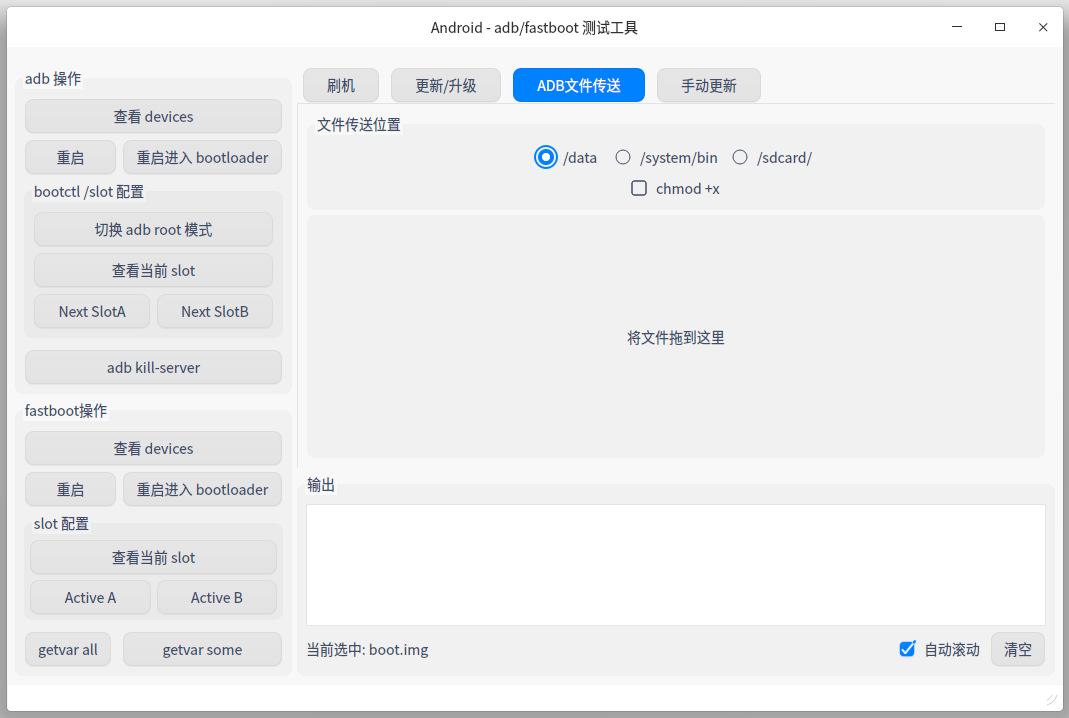Click Active B in fastboot slot 配置
The width and height of the screenshot is (1069, 718).
click(217, 597)
